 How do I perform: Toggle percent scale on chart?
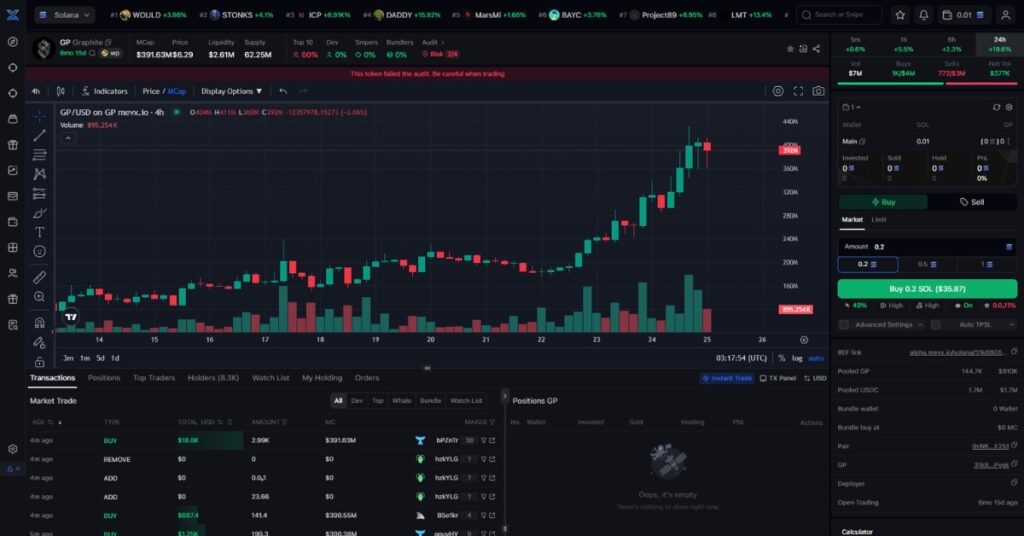tap(782, 358)
